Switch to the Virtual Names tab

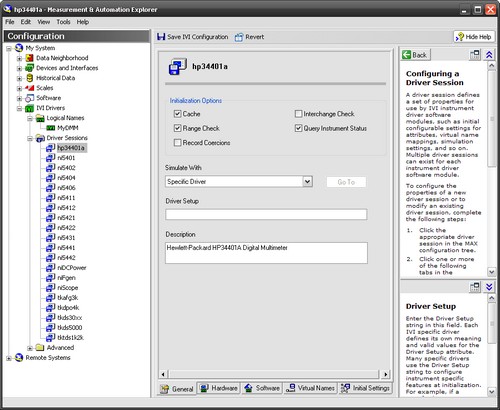click(x=310, y=388)
